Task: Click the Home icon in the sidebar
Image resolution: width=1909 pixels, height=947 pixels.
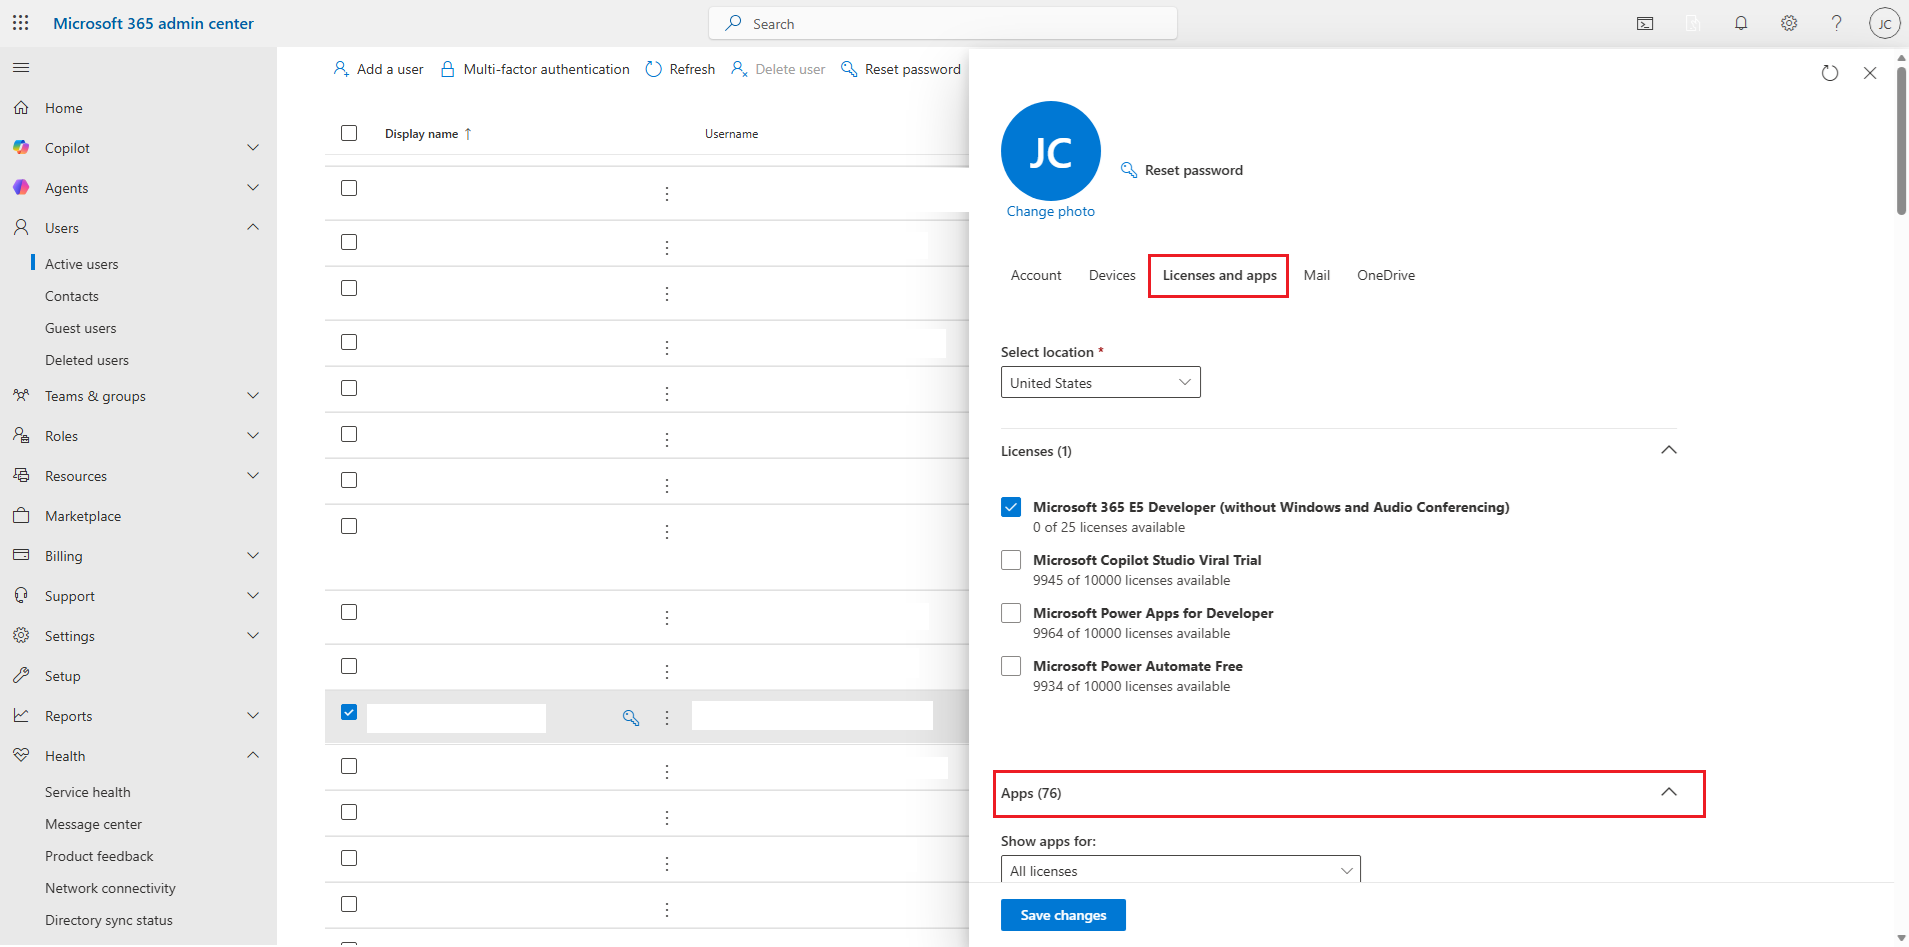Action: [21, 108]
